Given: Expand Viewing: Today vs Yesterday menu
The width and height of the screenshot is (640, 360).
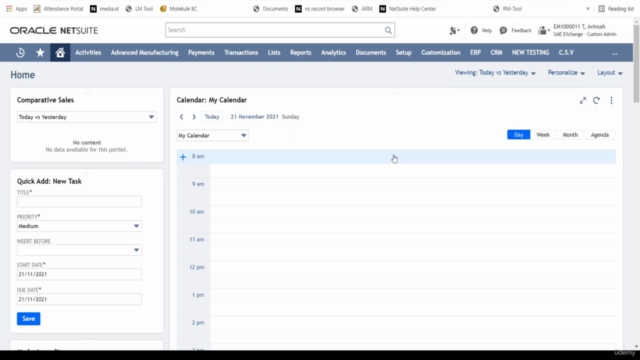Looking at the screenshot, I should (x=495, y=73).
